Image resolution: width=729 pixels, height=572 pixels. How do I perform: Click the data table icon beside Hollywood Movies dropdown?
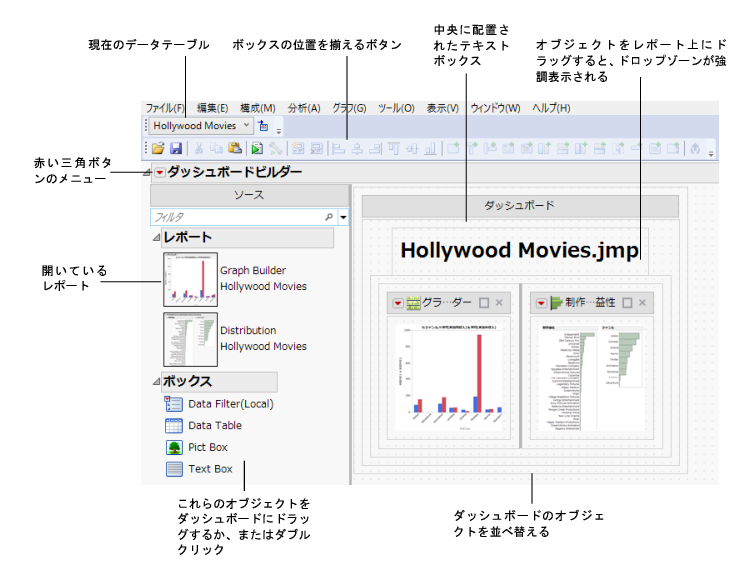(264, 126)
